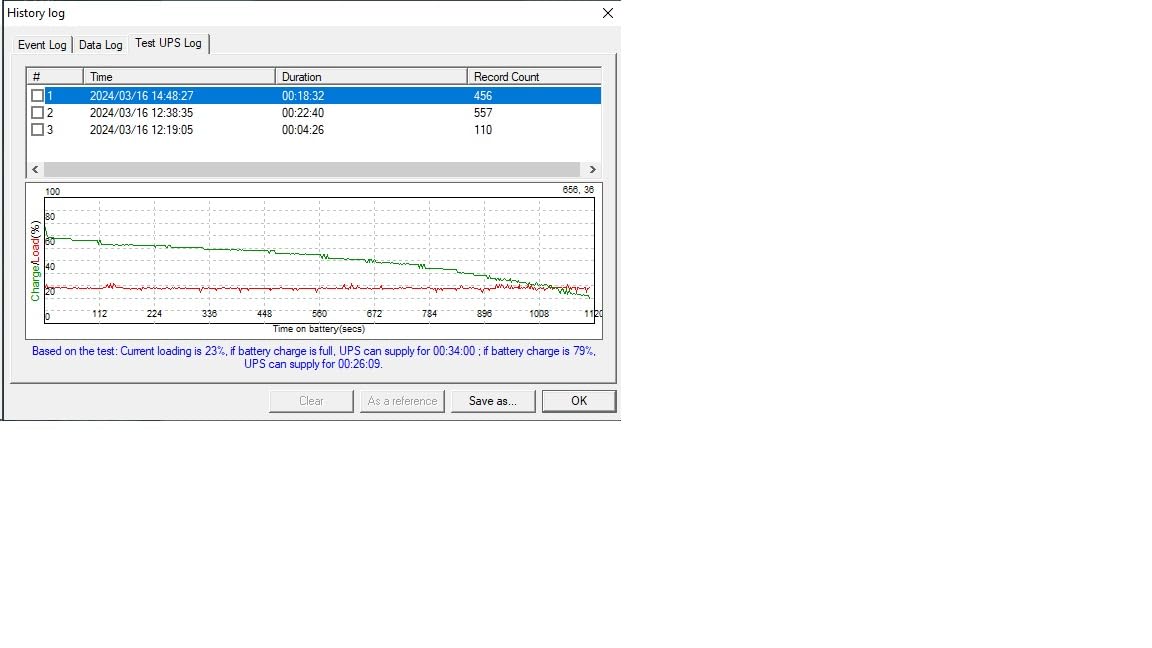1152x648 pixels.
Task: Check the checkbox for record 1
Action: click(x=38, y=96)
